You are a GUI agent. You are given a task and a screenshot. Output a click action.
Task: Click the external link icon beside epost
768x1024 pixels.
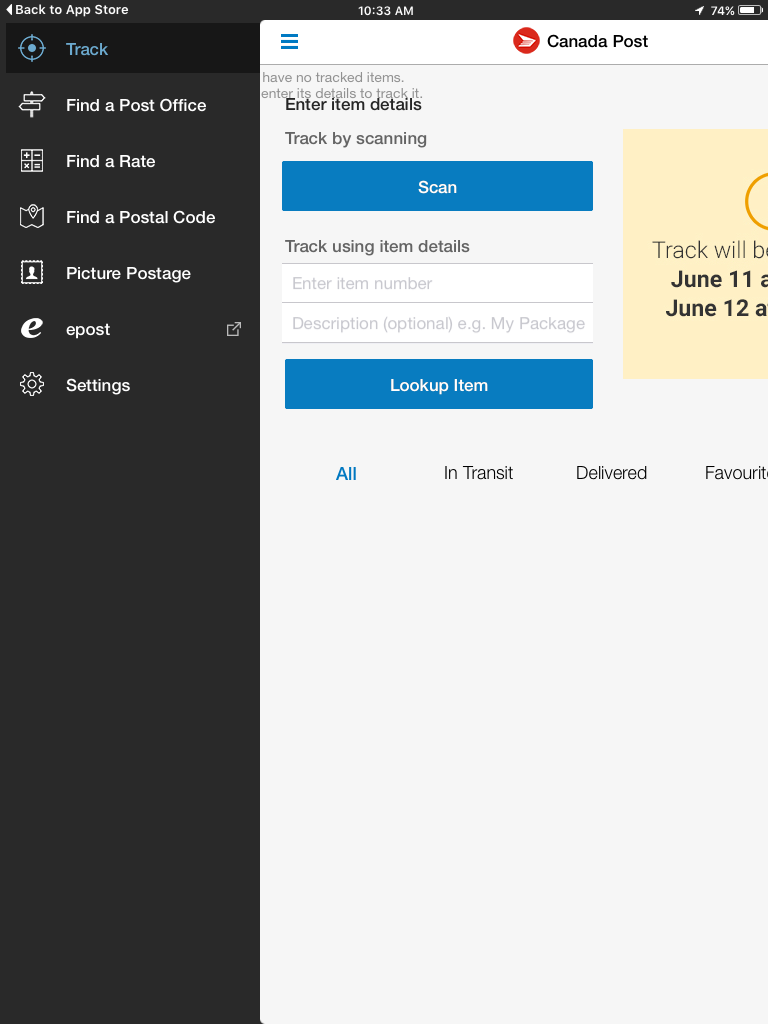pos(234,329)
